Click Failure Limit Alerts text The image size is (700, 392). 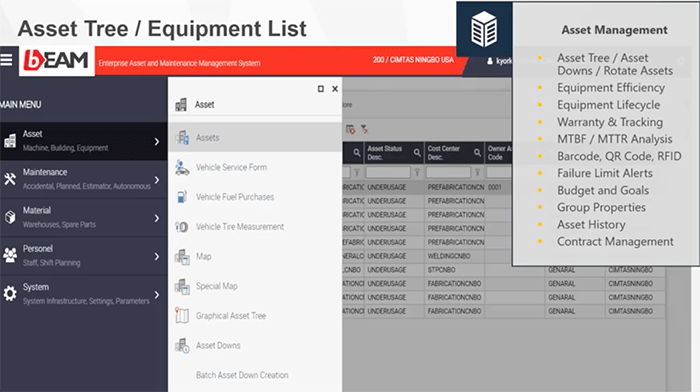[x=605, y=173]
